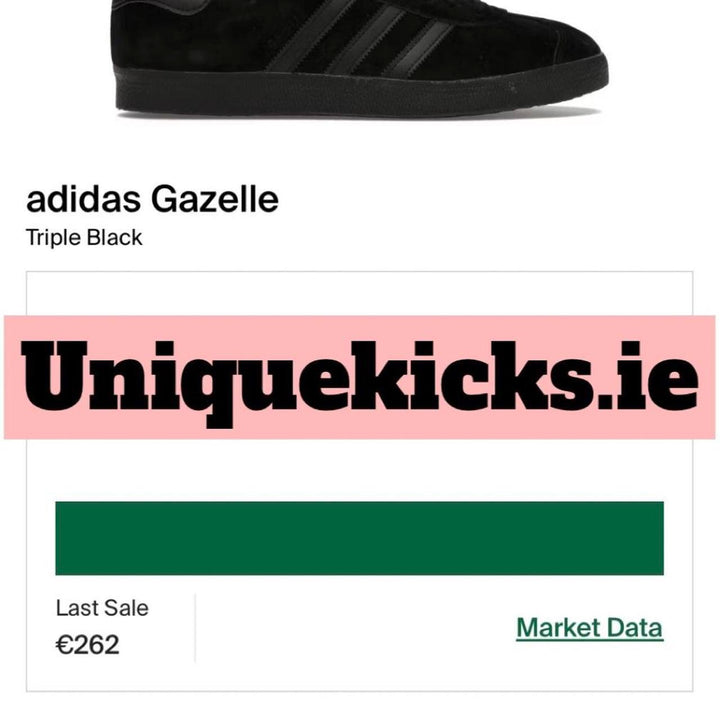Tap the vertical divider beside Last Sale
Viewport: 720px width, 720px height.
pyautogui.click(x=195, y=628)
